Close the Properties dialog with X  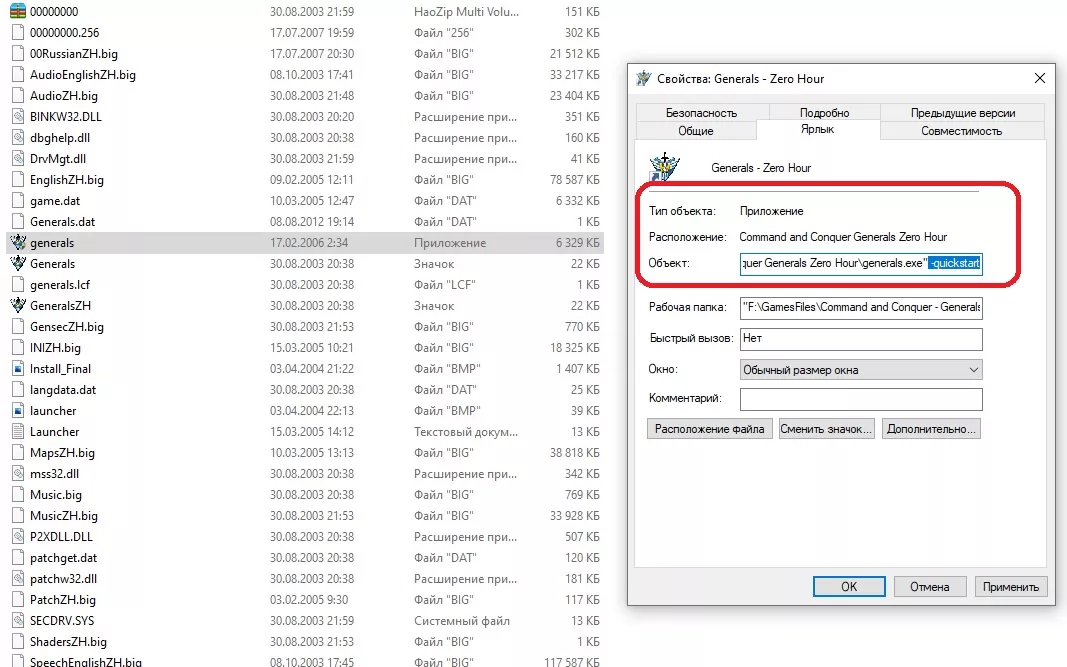click(x=1039, y=78)
